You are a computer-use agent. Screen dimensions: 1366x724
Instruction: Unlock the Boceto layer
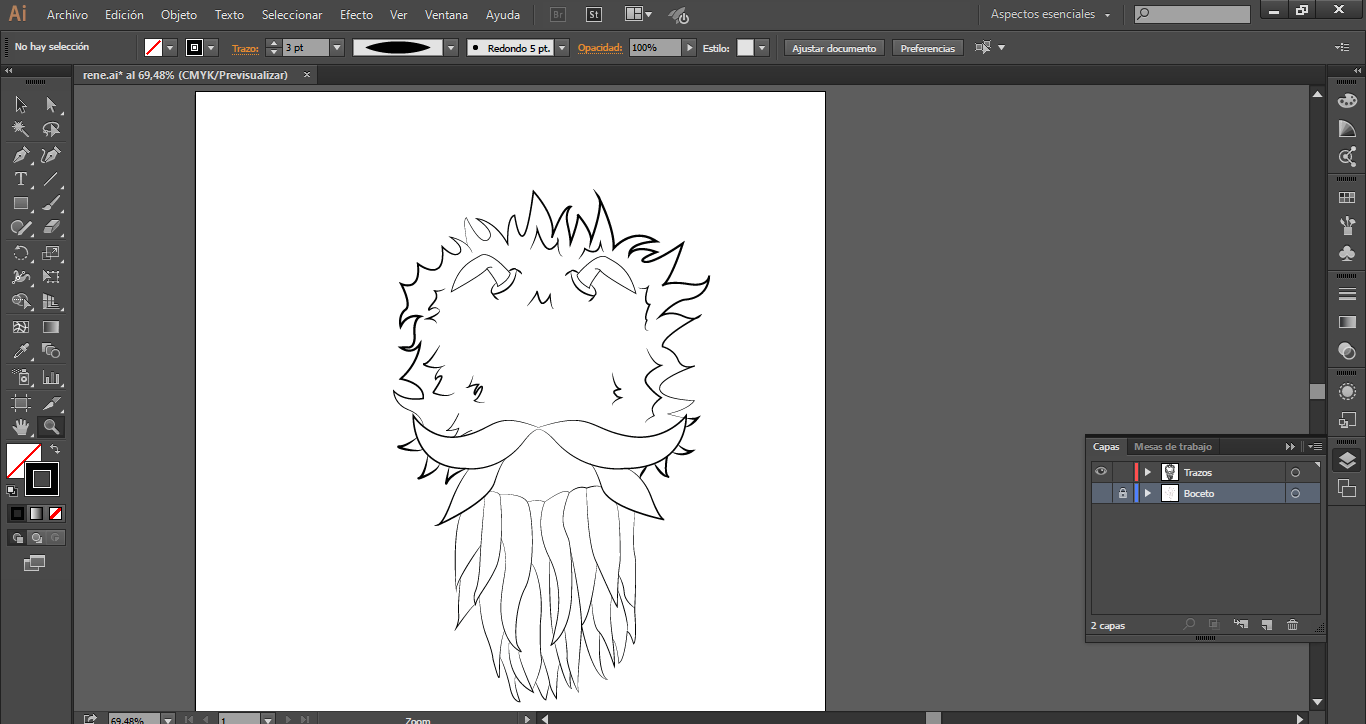[1122, 494]
